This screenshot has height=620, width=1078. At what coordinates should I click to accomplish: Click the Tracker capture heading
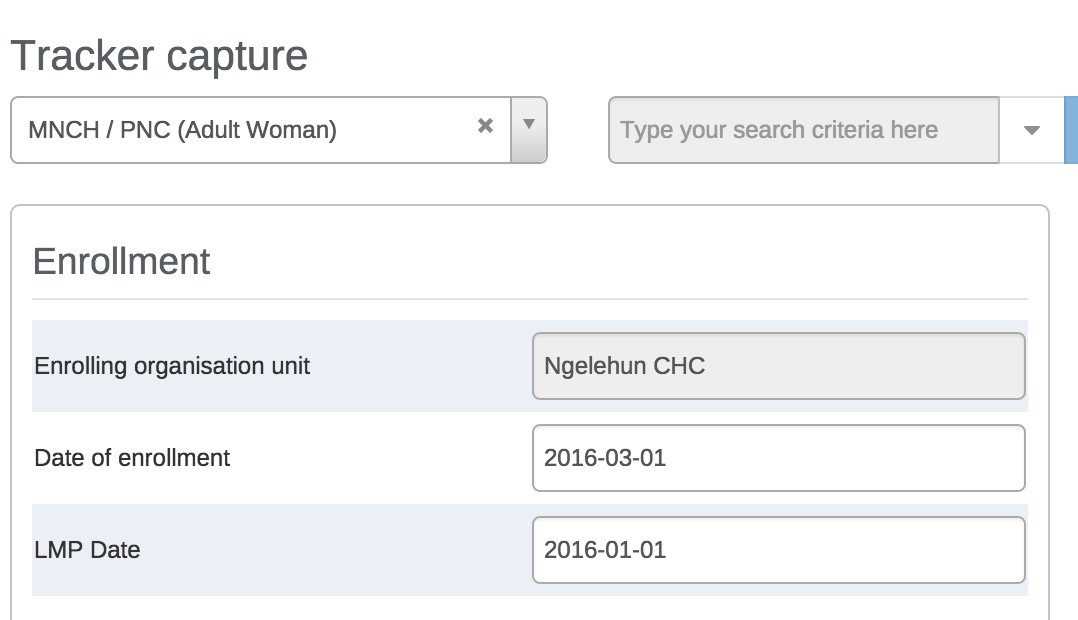159,55
